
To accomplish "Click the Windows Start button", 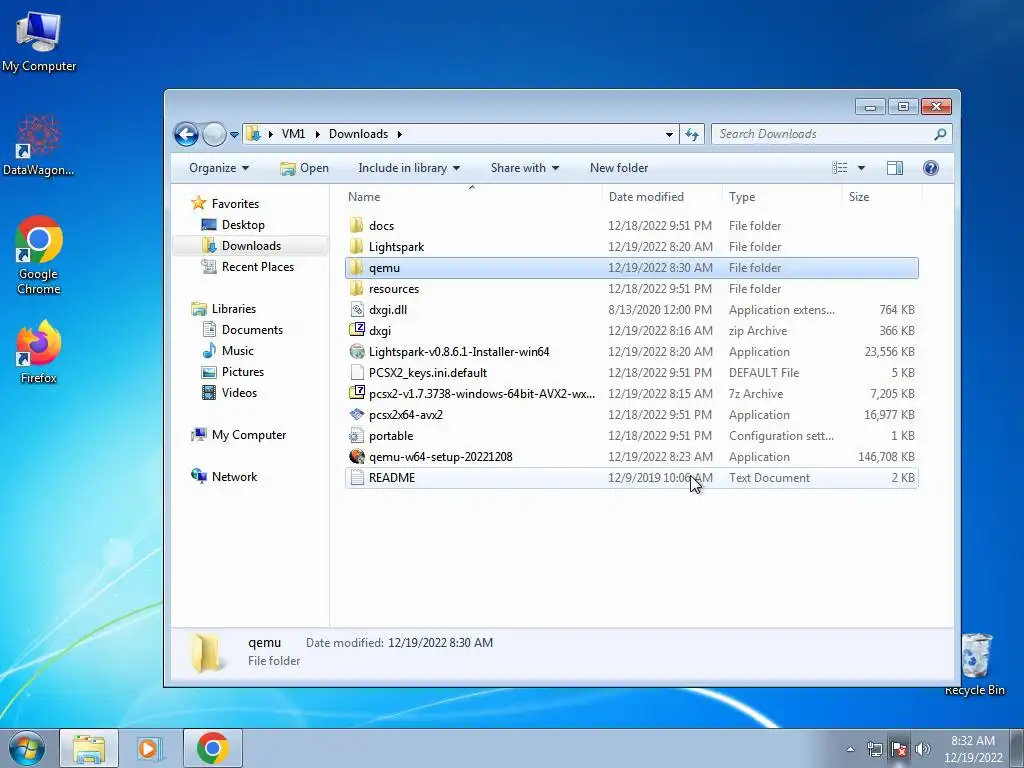I will (x=27, y=748).
